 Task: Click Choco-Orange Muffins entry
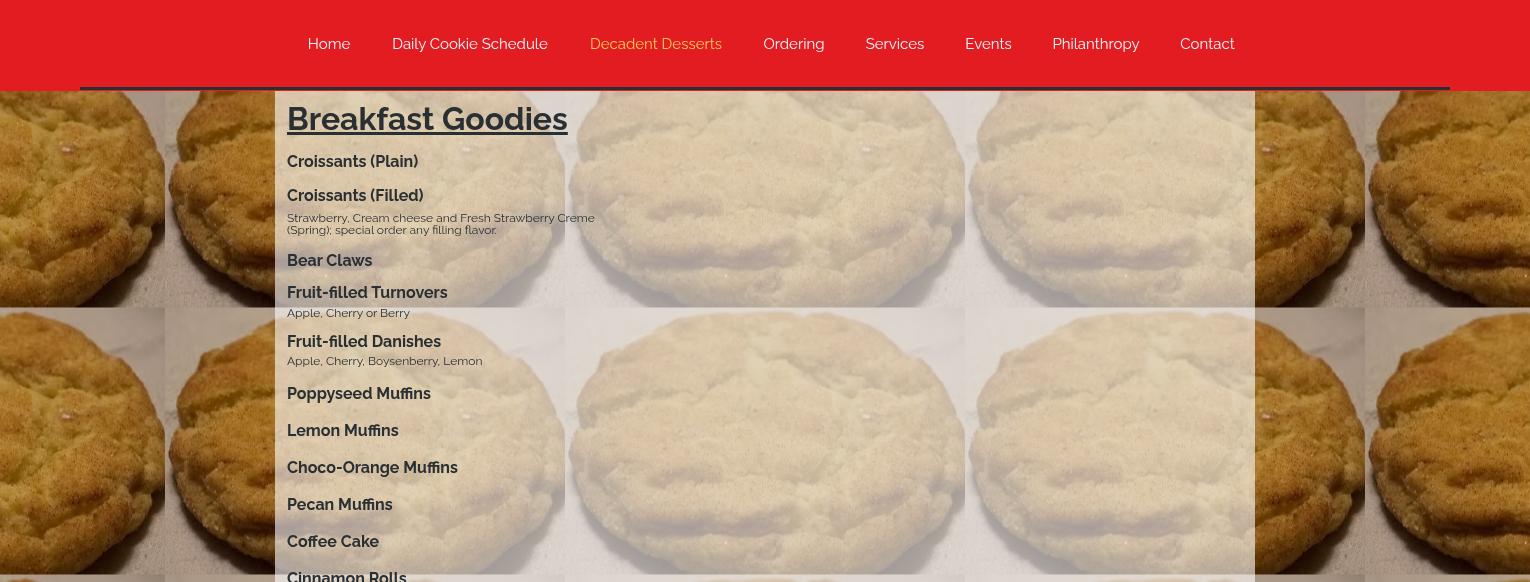(x=372, y=468)
